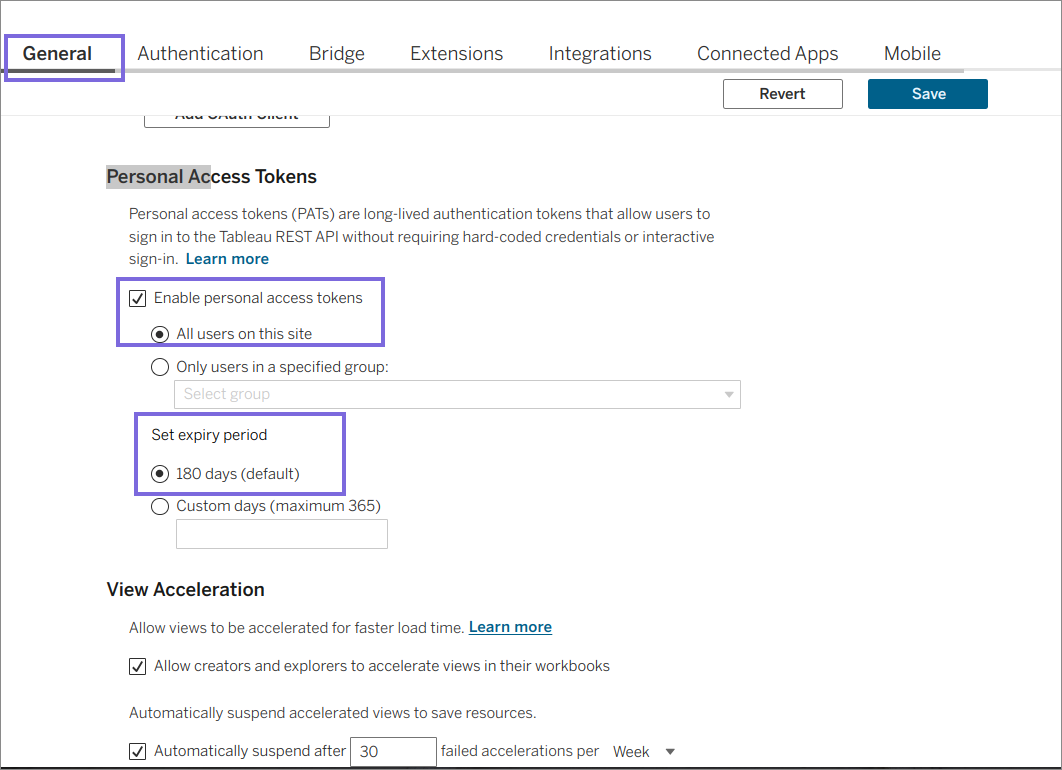Expand the Select group dropdown
1062x770 pixels.
[457, 394]
